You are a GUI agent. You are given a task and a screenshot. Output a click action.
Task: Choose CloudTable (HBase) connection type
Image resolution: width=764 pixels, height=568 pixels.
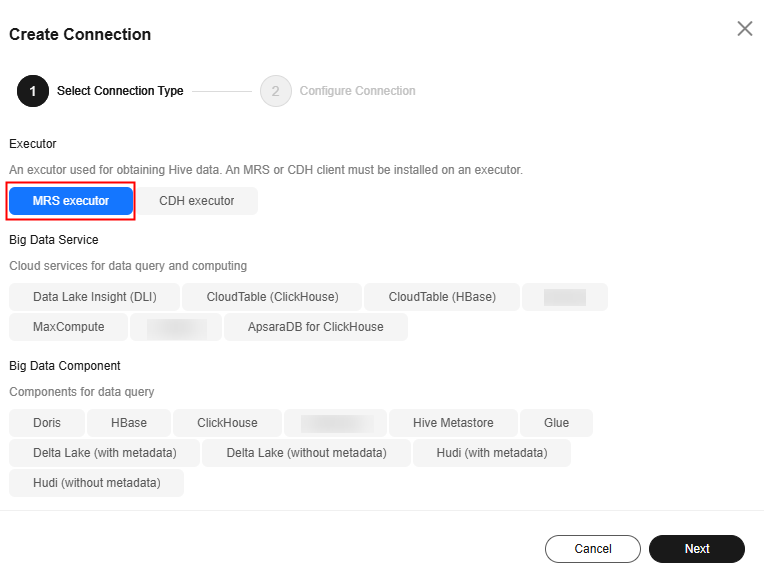point(442,297)
